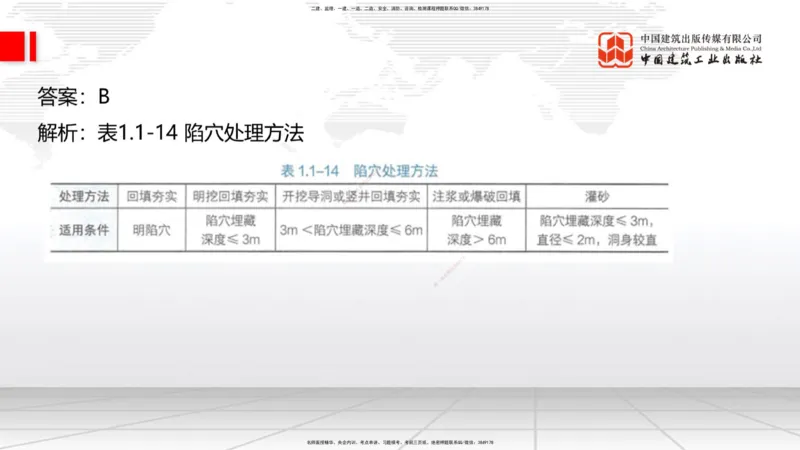Click the '灌砂' header cell
This screenshot has height=450, width=800.
pos(597,196)
